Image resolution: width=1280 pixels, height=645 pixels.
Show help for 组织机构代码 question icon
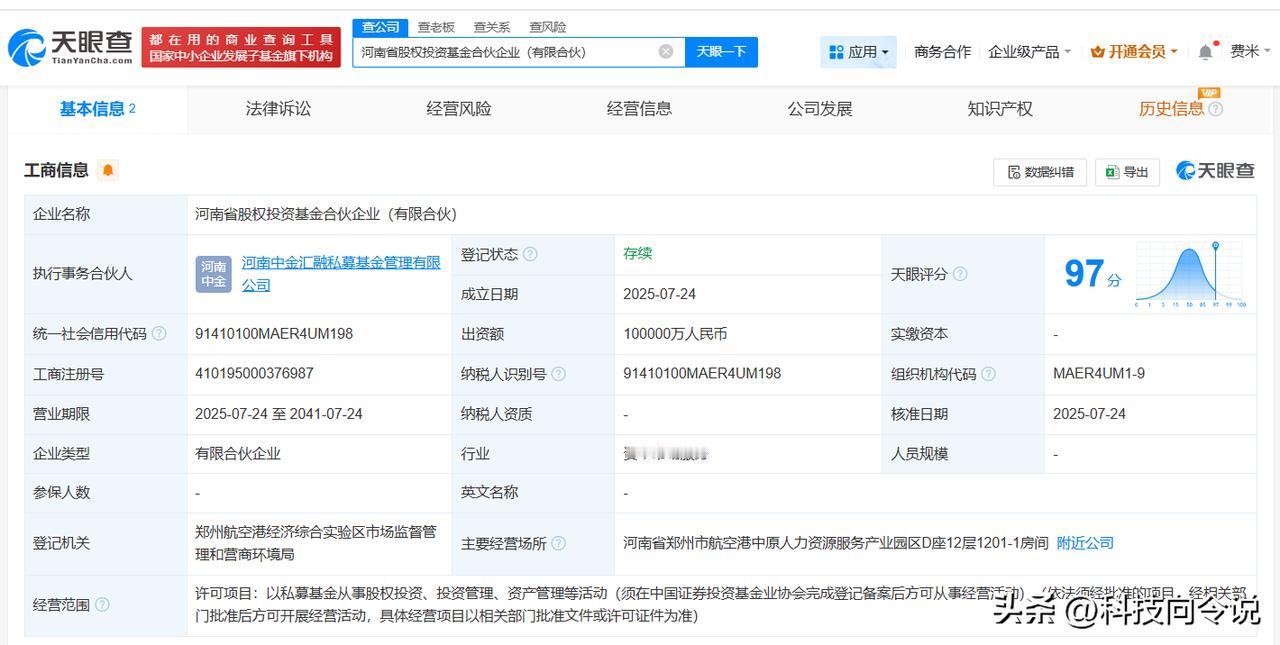coord(988,374)
